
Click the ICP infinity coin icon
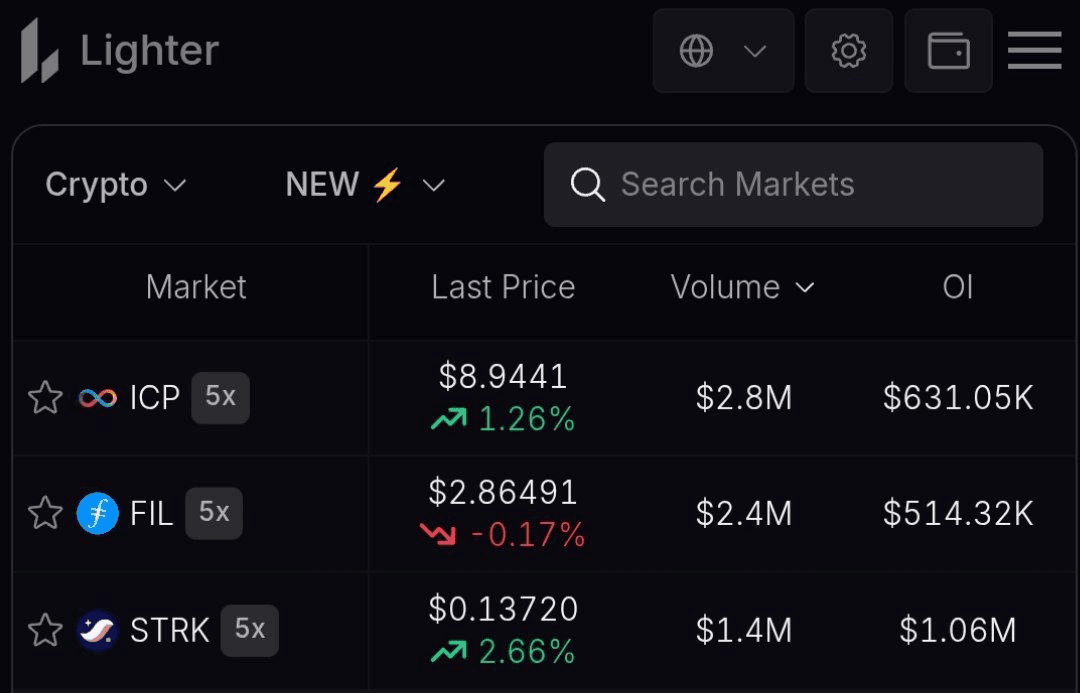tap(97, 399)
